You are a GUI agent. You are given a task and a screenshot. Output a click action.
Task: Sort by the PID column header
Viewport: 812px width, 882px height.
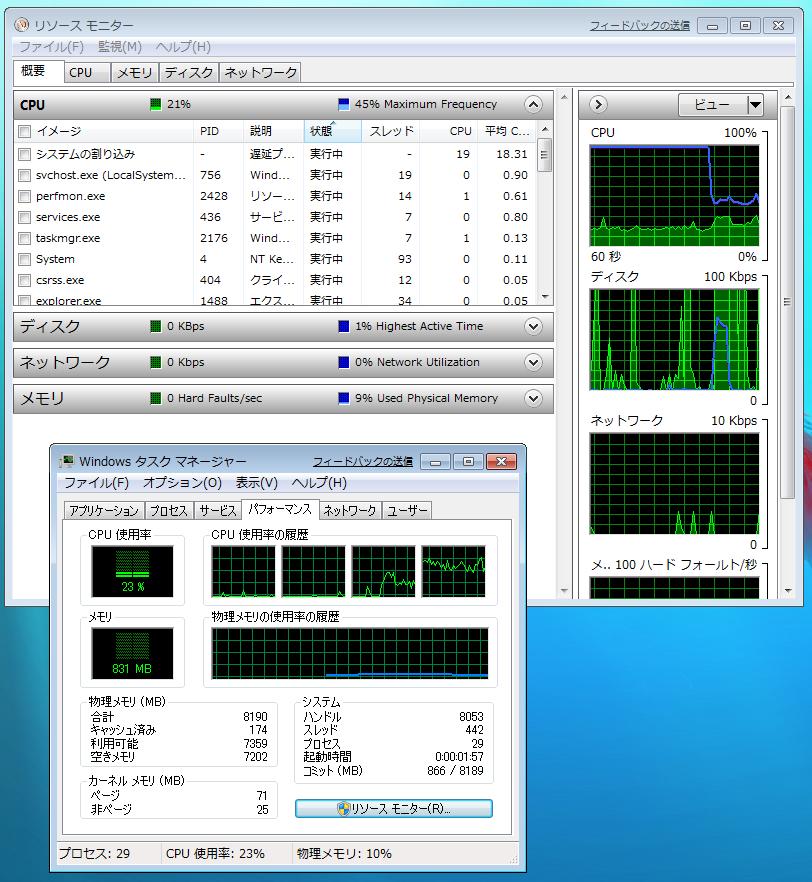click(x=218, y=131)
